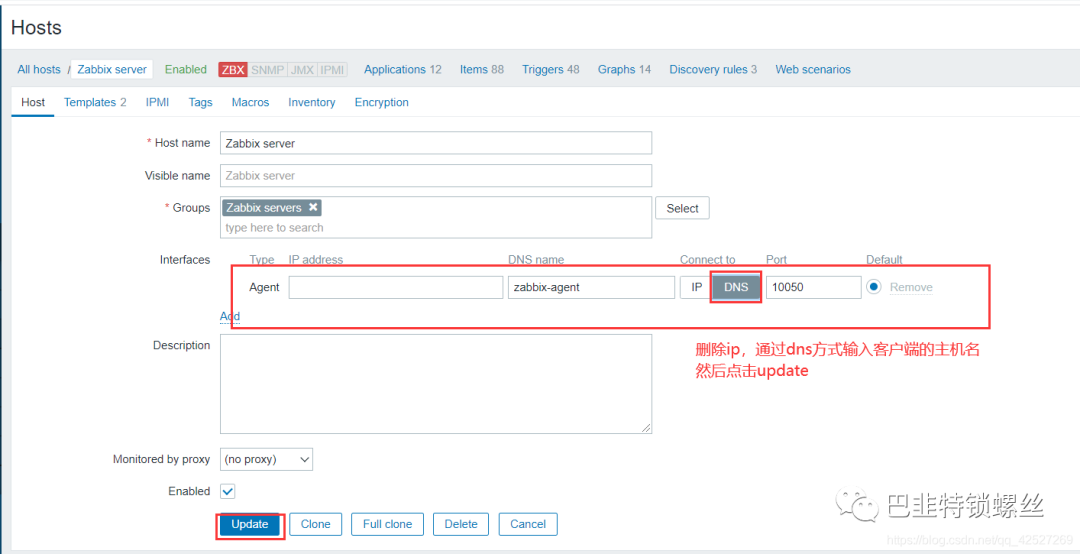Viewport: 1080px width, 554px height.
Task: Click the ZBX availability indicator
Action: (233, 70)
